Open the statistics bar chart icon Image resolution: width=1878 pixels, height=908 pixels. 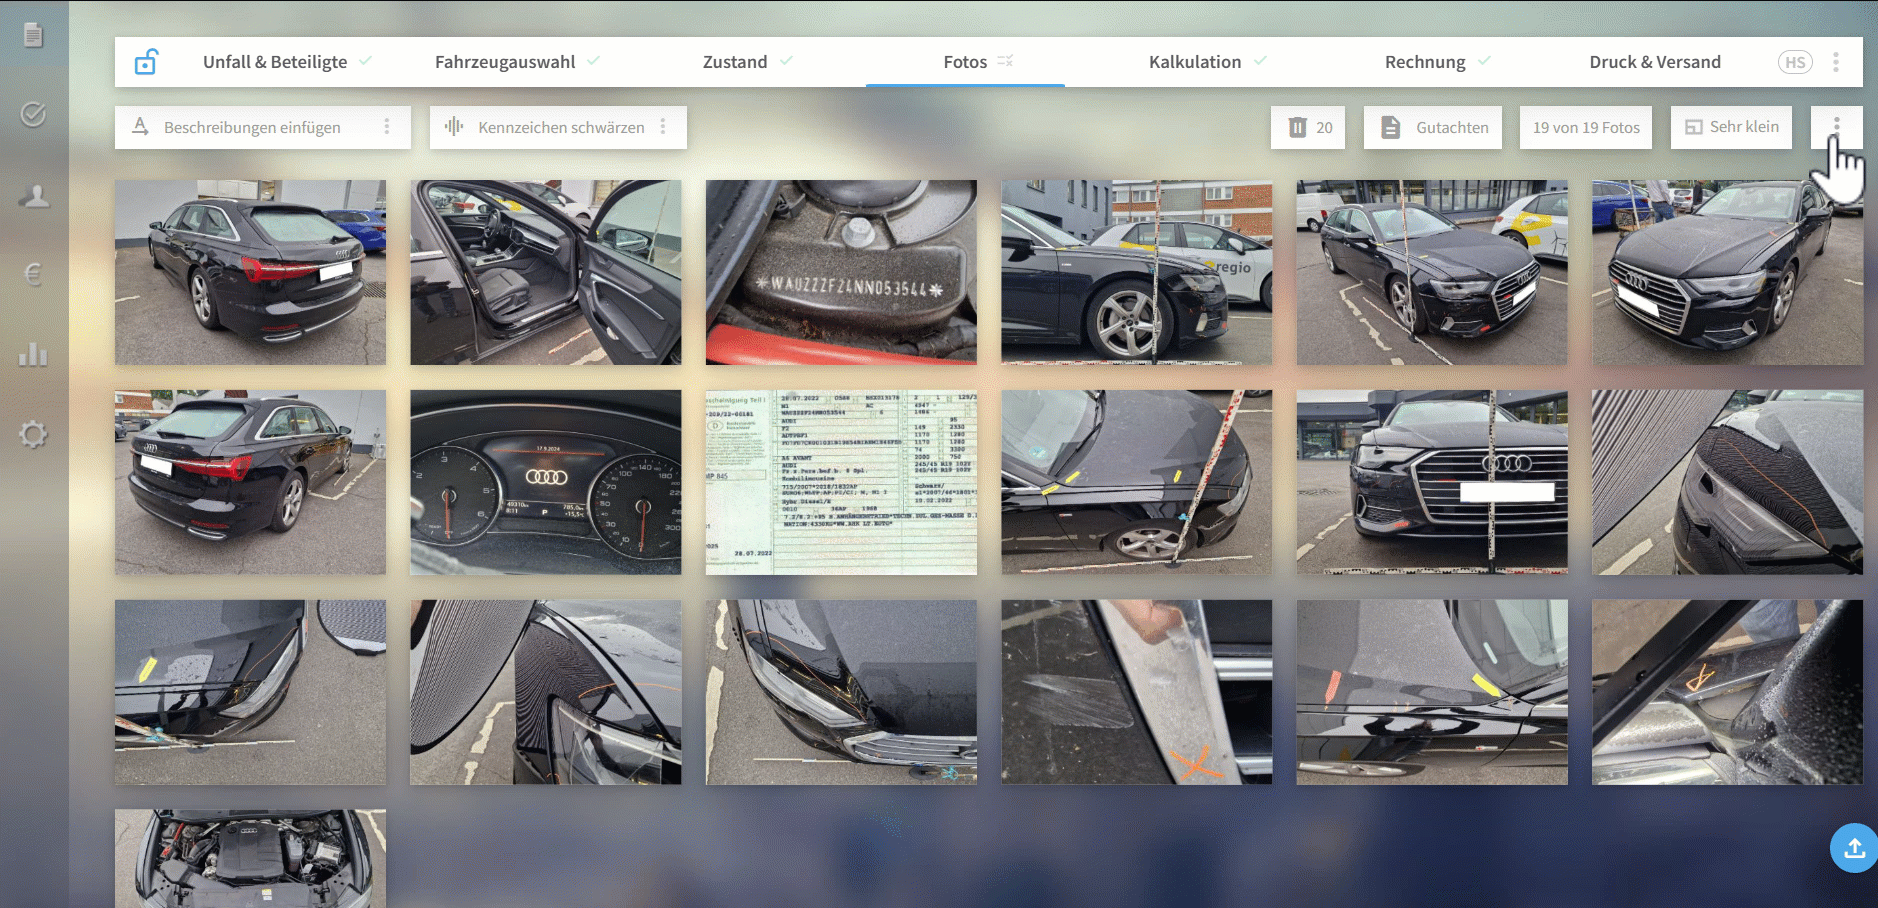pyautogui.click(x=33, y=354)
